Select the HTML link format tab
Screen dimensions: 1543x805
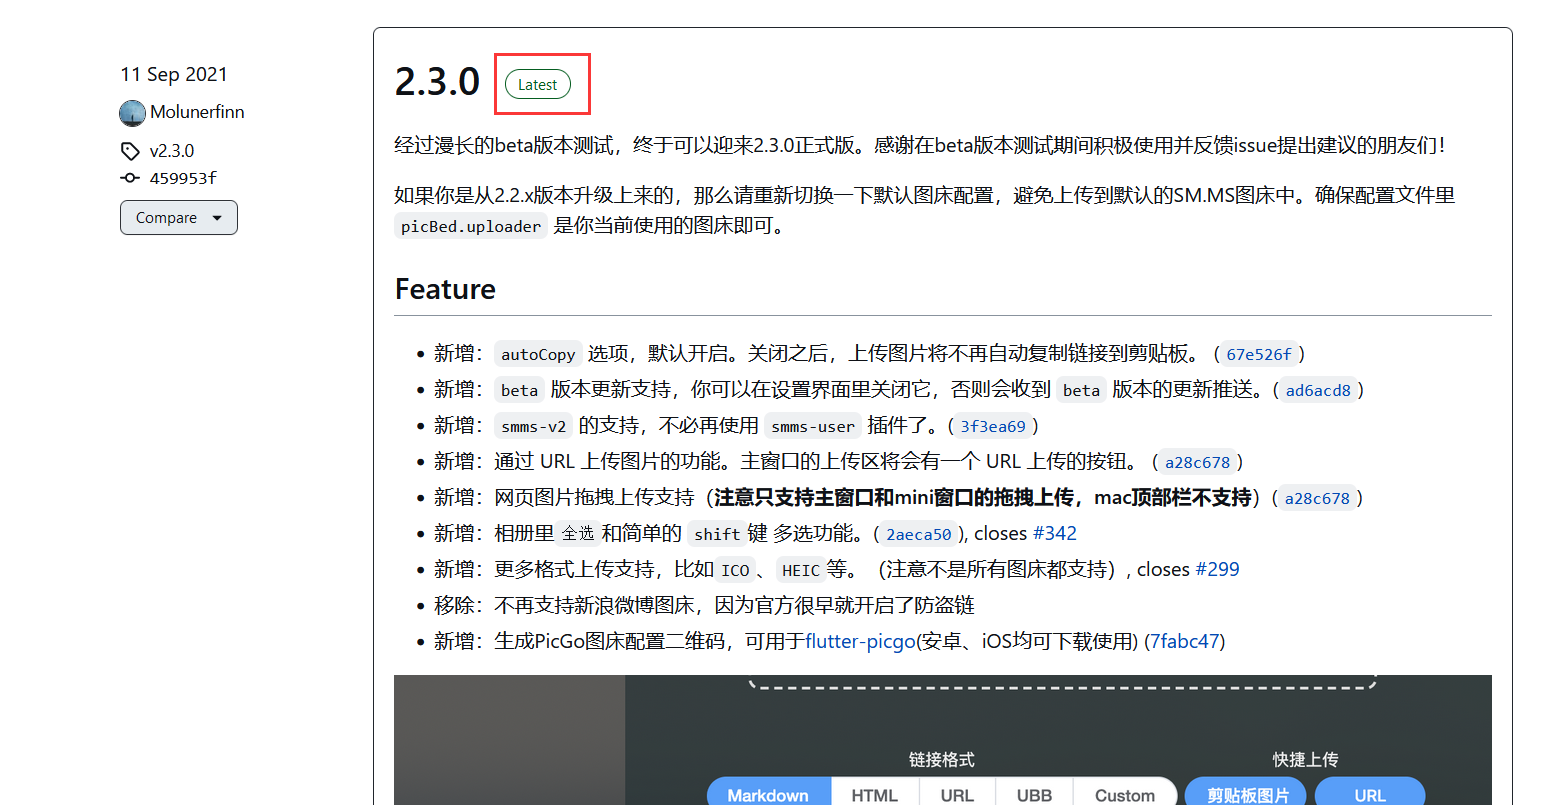click(x=875, y=794)
